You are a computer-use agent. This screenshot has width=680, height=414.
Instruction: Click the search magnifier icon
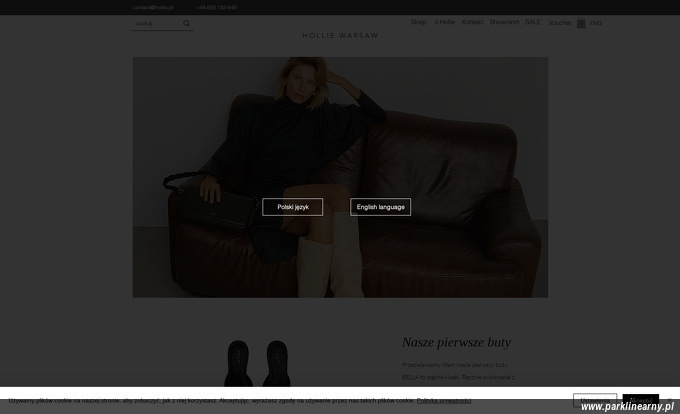(x=186, y=23)
